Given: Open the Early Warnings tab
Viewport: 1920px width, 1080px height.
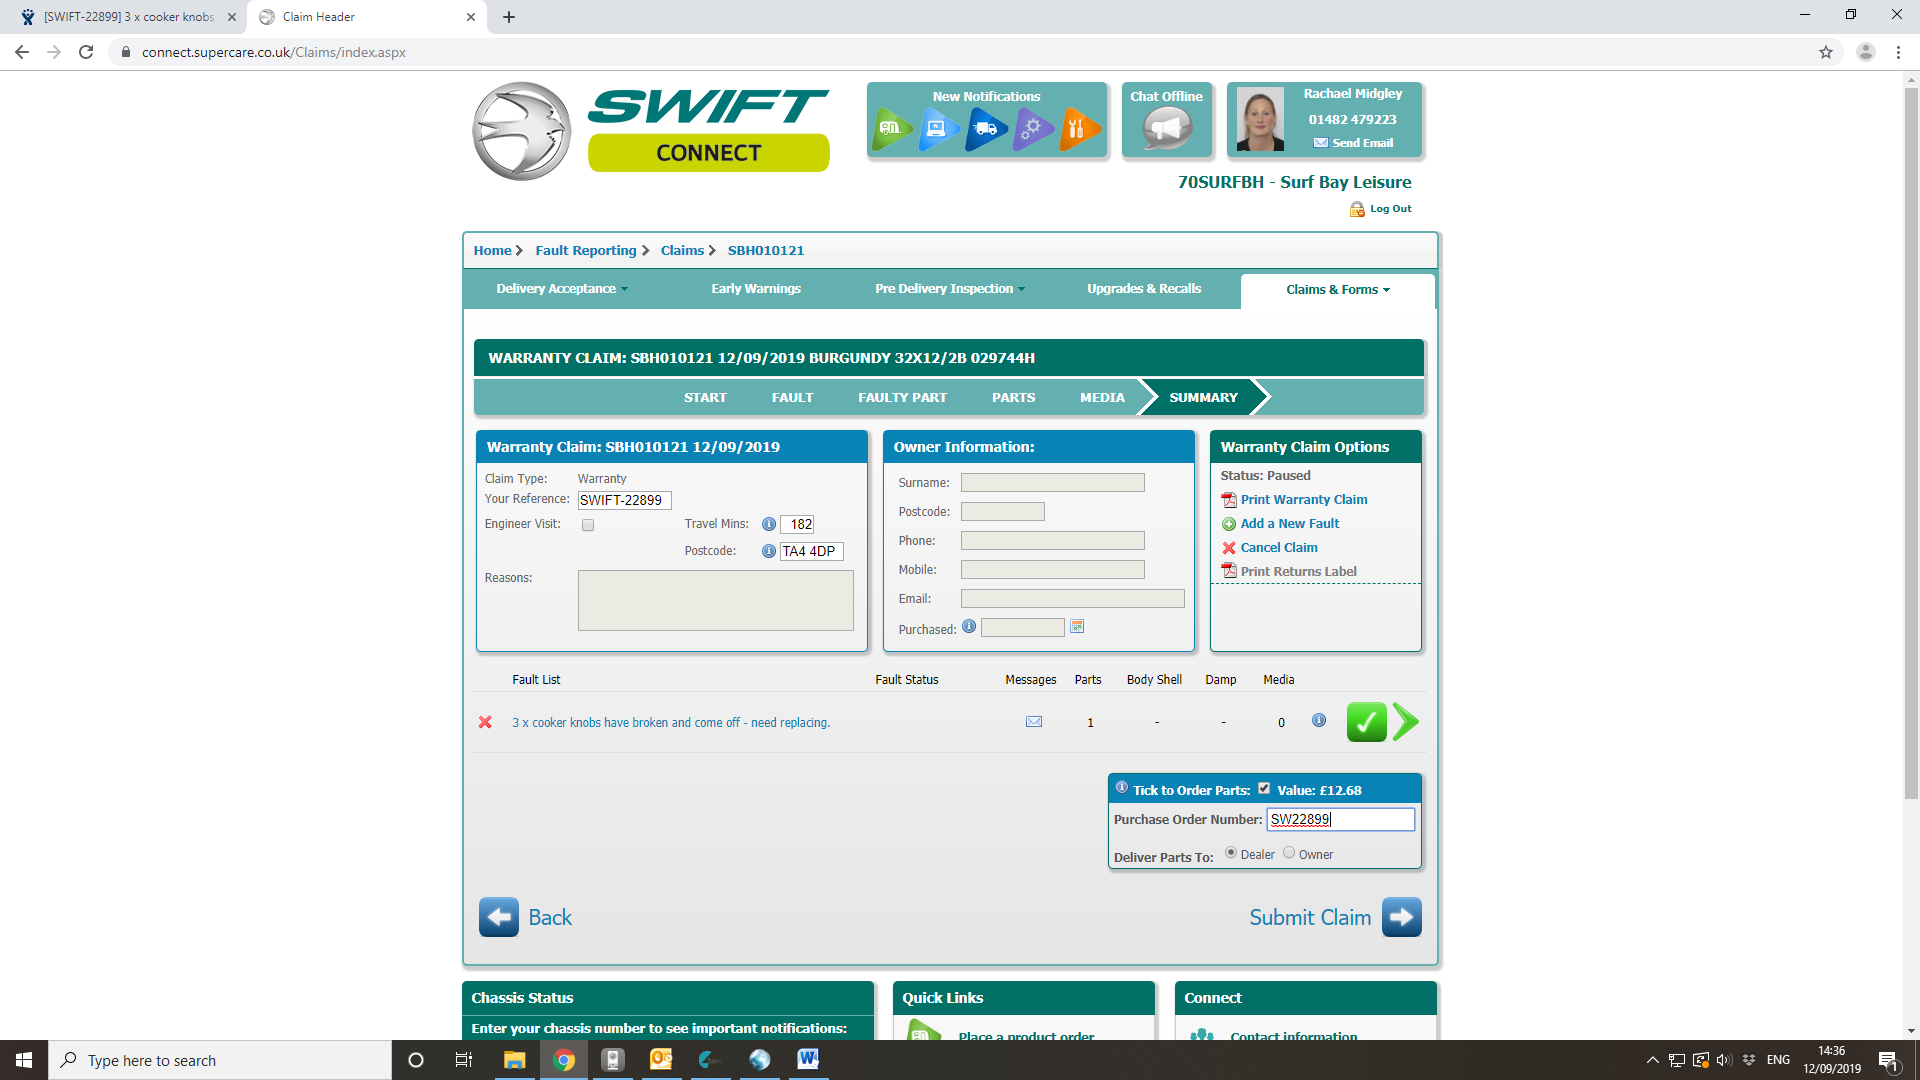Looking at the screenshot, I should [755, 289].
